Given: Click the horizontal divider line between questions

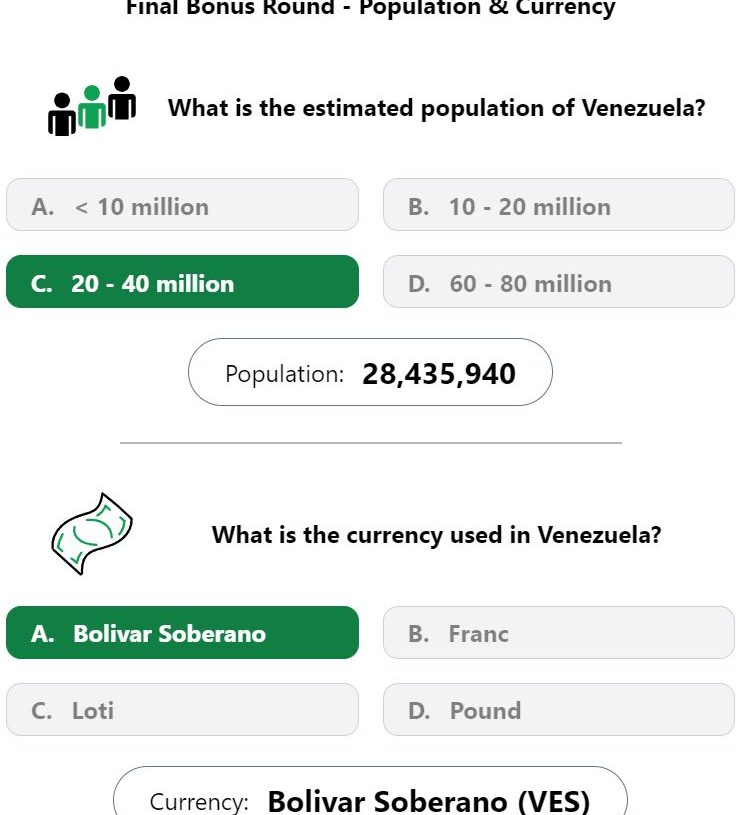Looking at the screenshot, I should pyautogui.click(x=371, y=443).
